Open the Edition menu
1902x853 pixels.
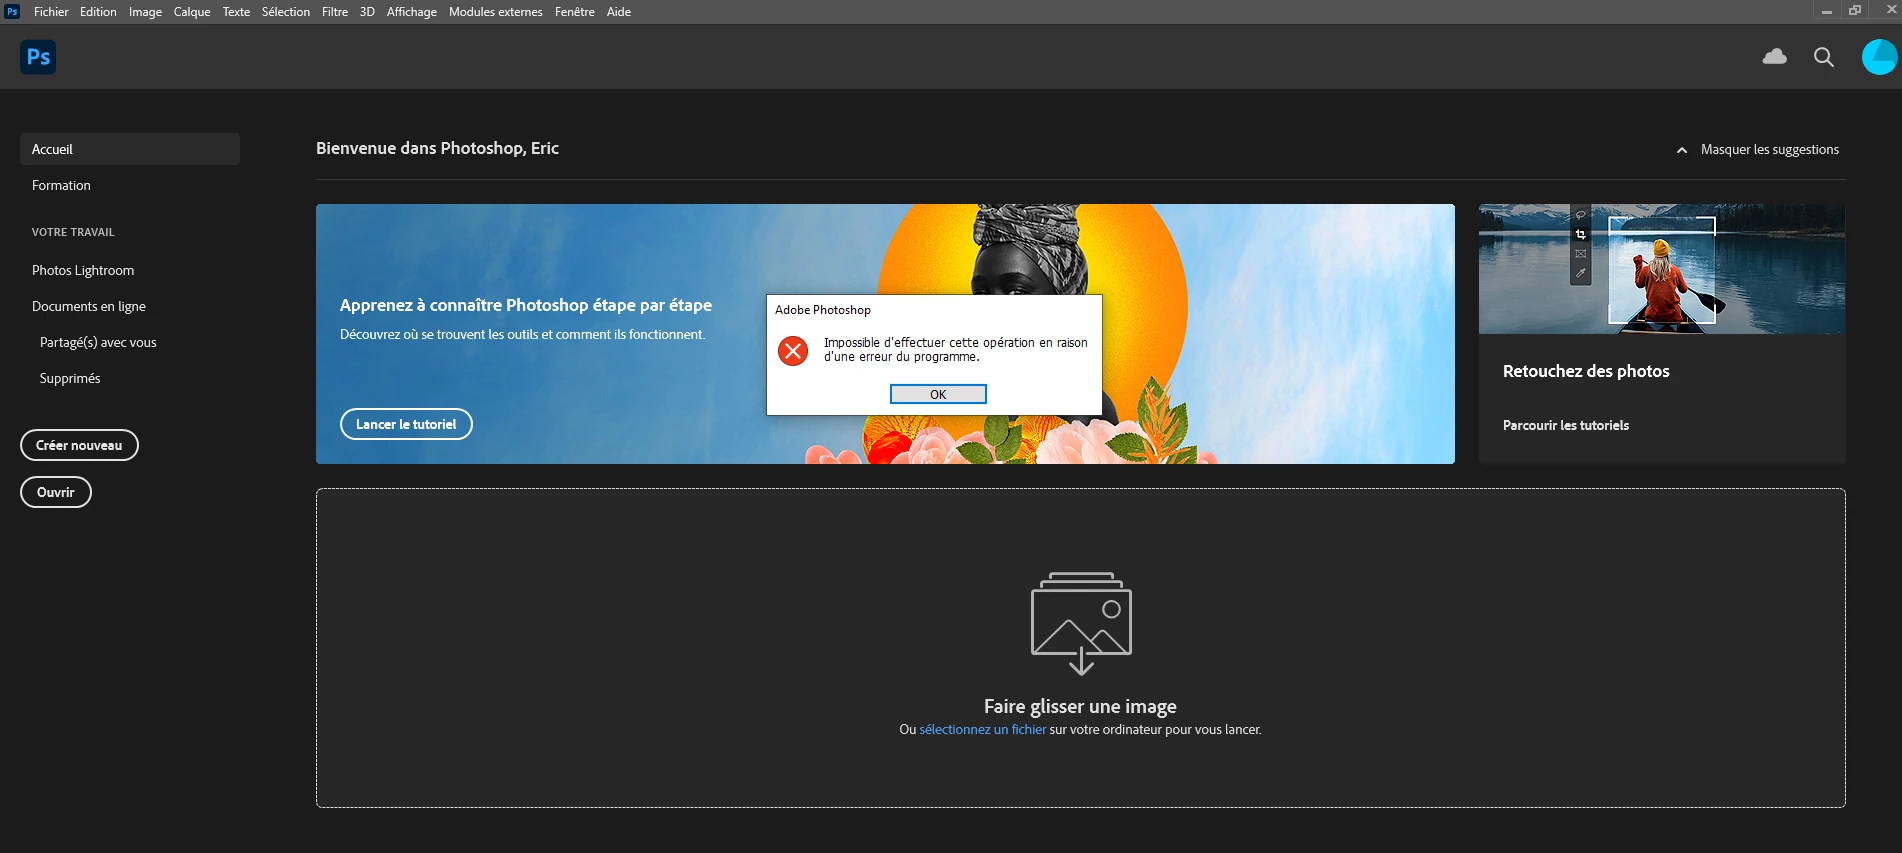click(98, 12)
